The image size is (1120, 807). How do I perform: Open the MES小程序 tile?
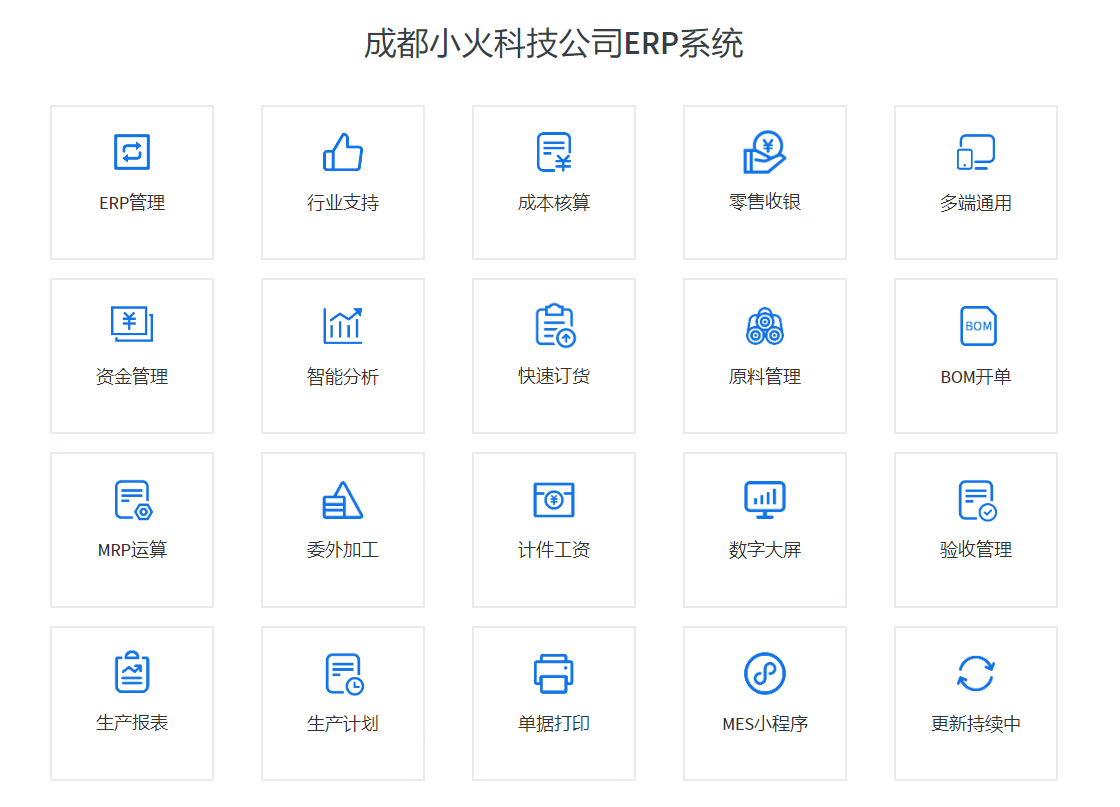tap(765, 703)
